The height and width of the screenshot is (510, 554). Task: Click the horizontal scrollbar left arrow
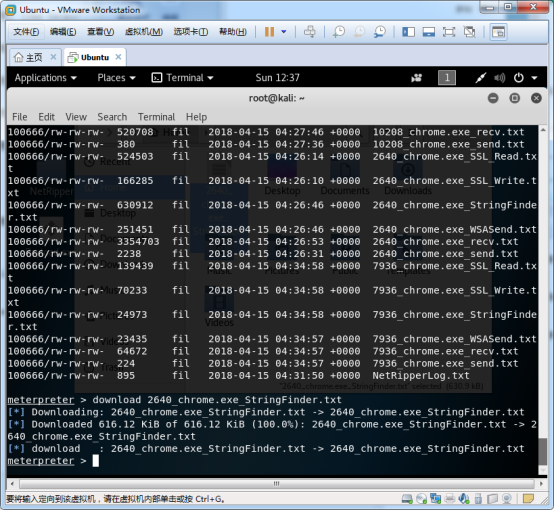click(x=12, y=483)
